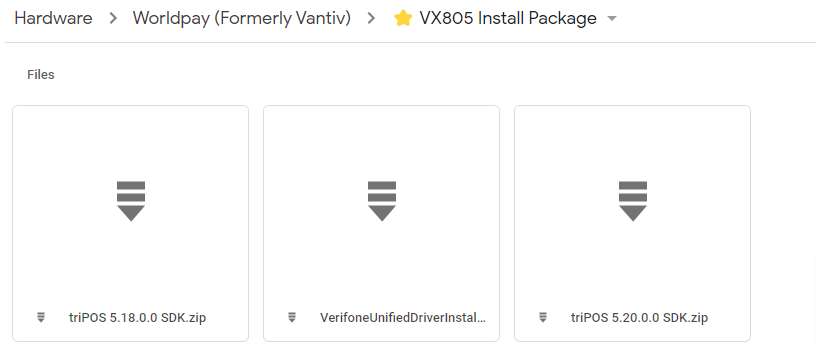The height and width of the screenshot is (363, 816).
Task: Click the Files section heading
Action: (x=41, y=75)
